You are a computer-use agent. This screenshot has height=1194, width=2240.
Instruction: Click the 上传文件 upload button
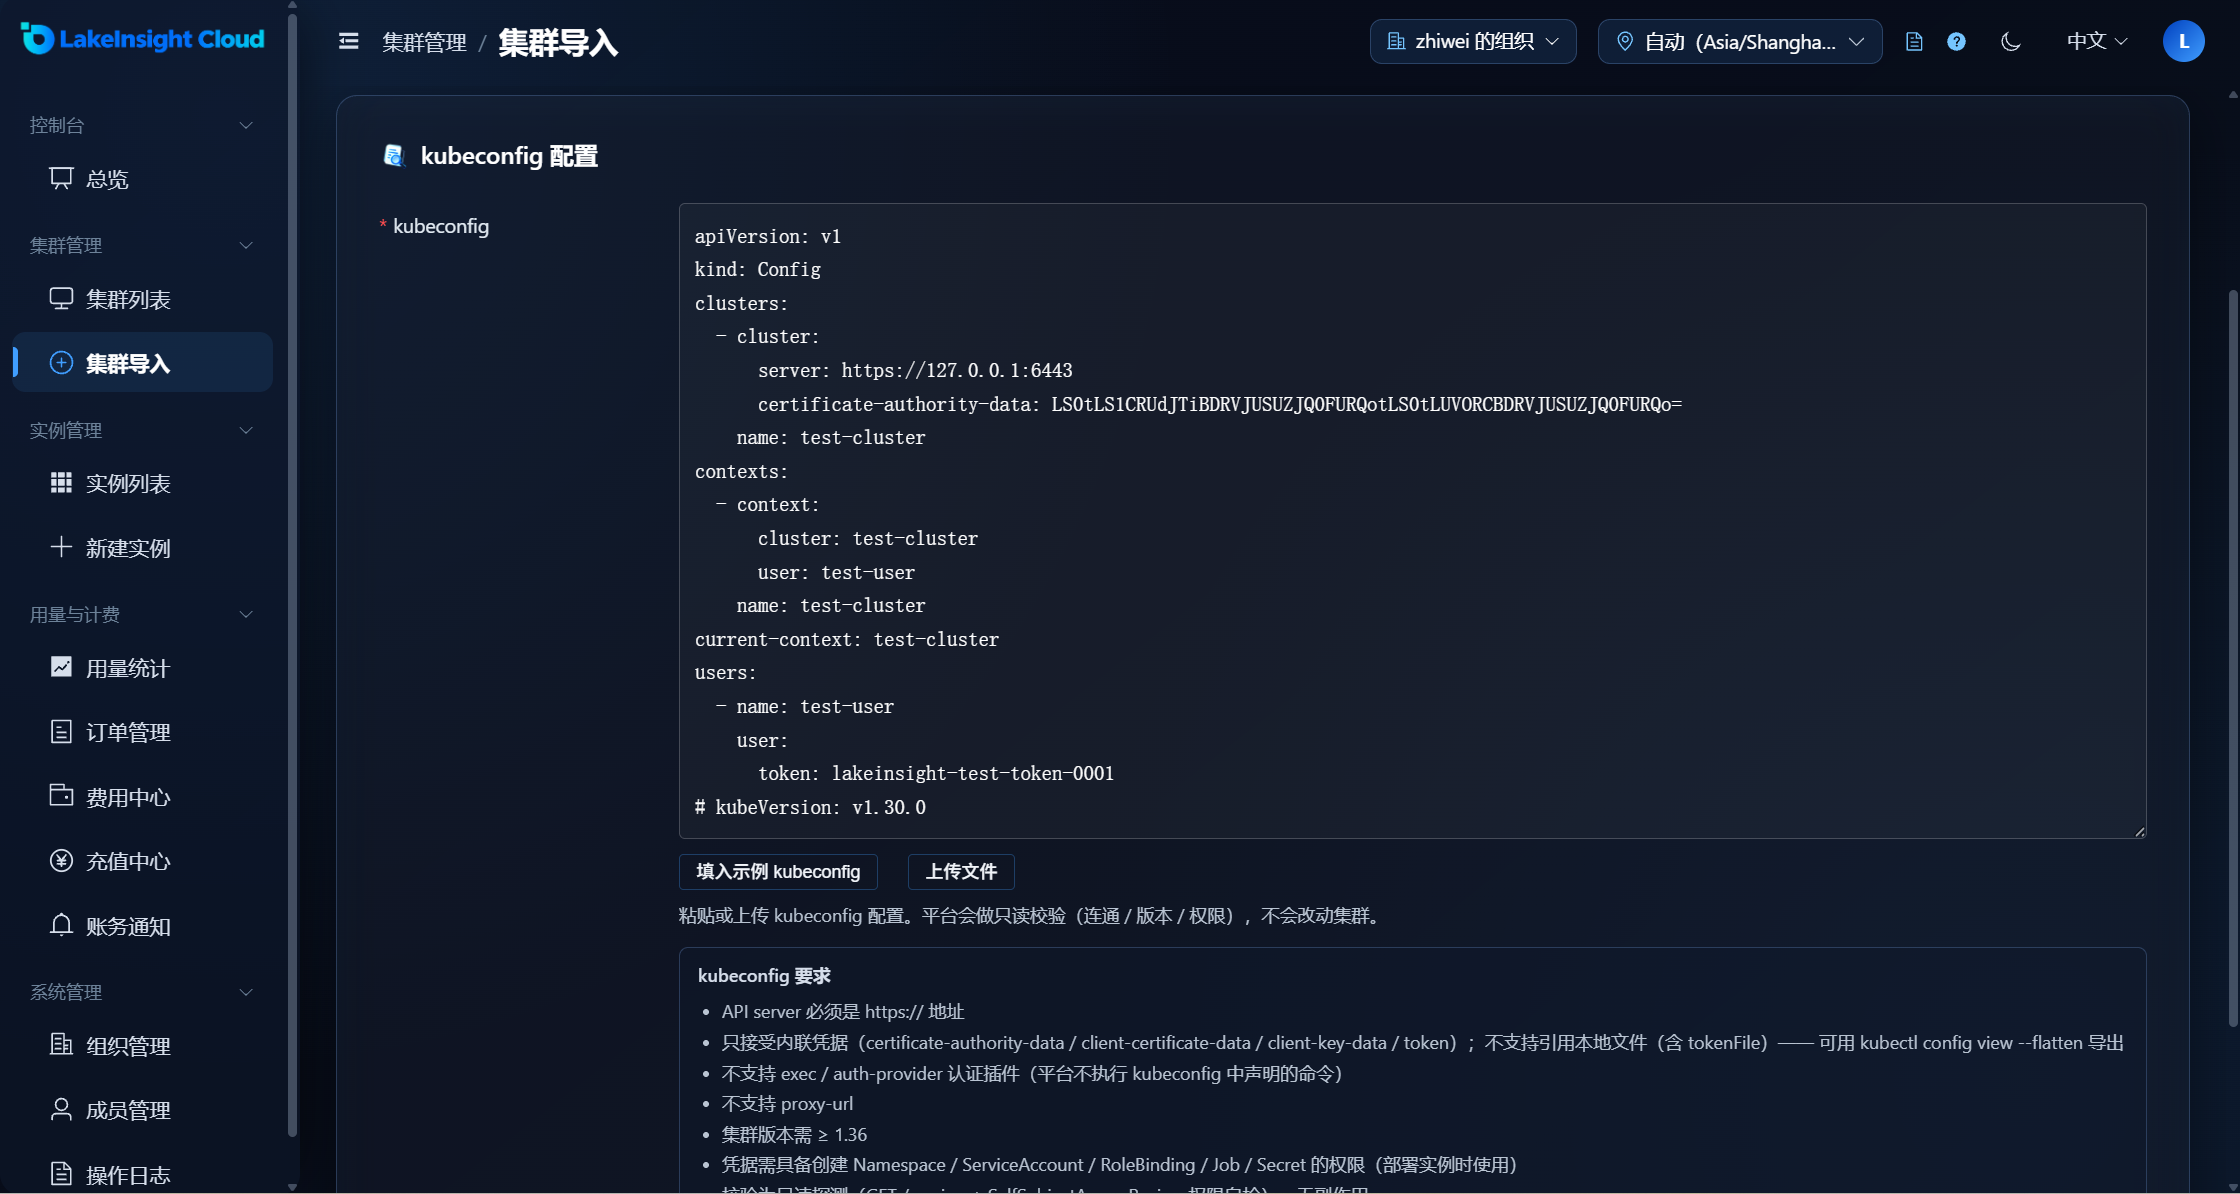[x=961, y=872]
